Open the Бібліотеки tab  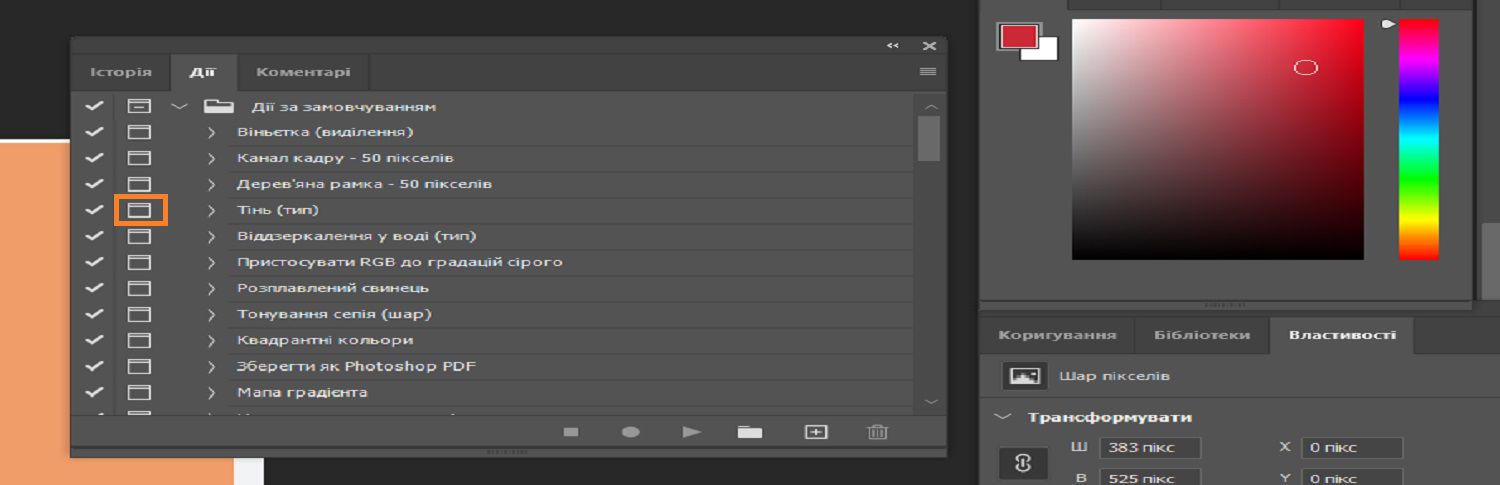(1201, 335)
